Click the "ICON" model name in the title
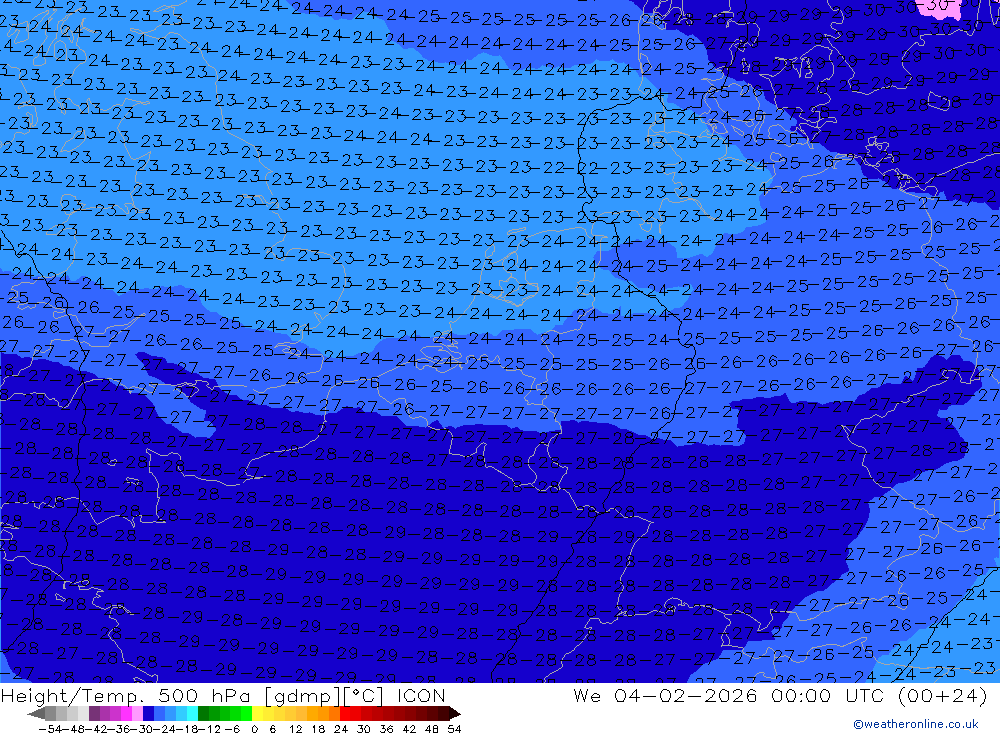 click(x=421, y=695)
